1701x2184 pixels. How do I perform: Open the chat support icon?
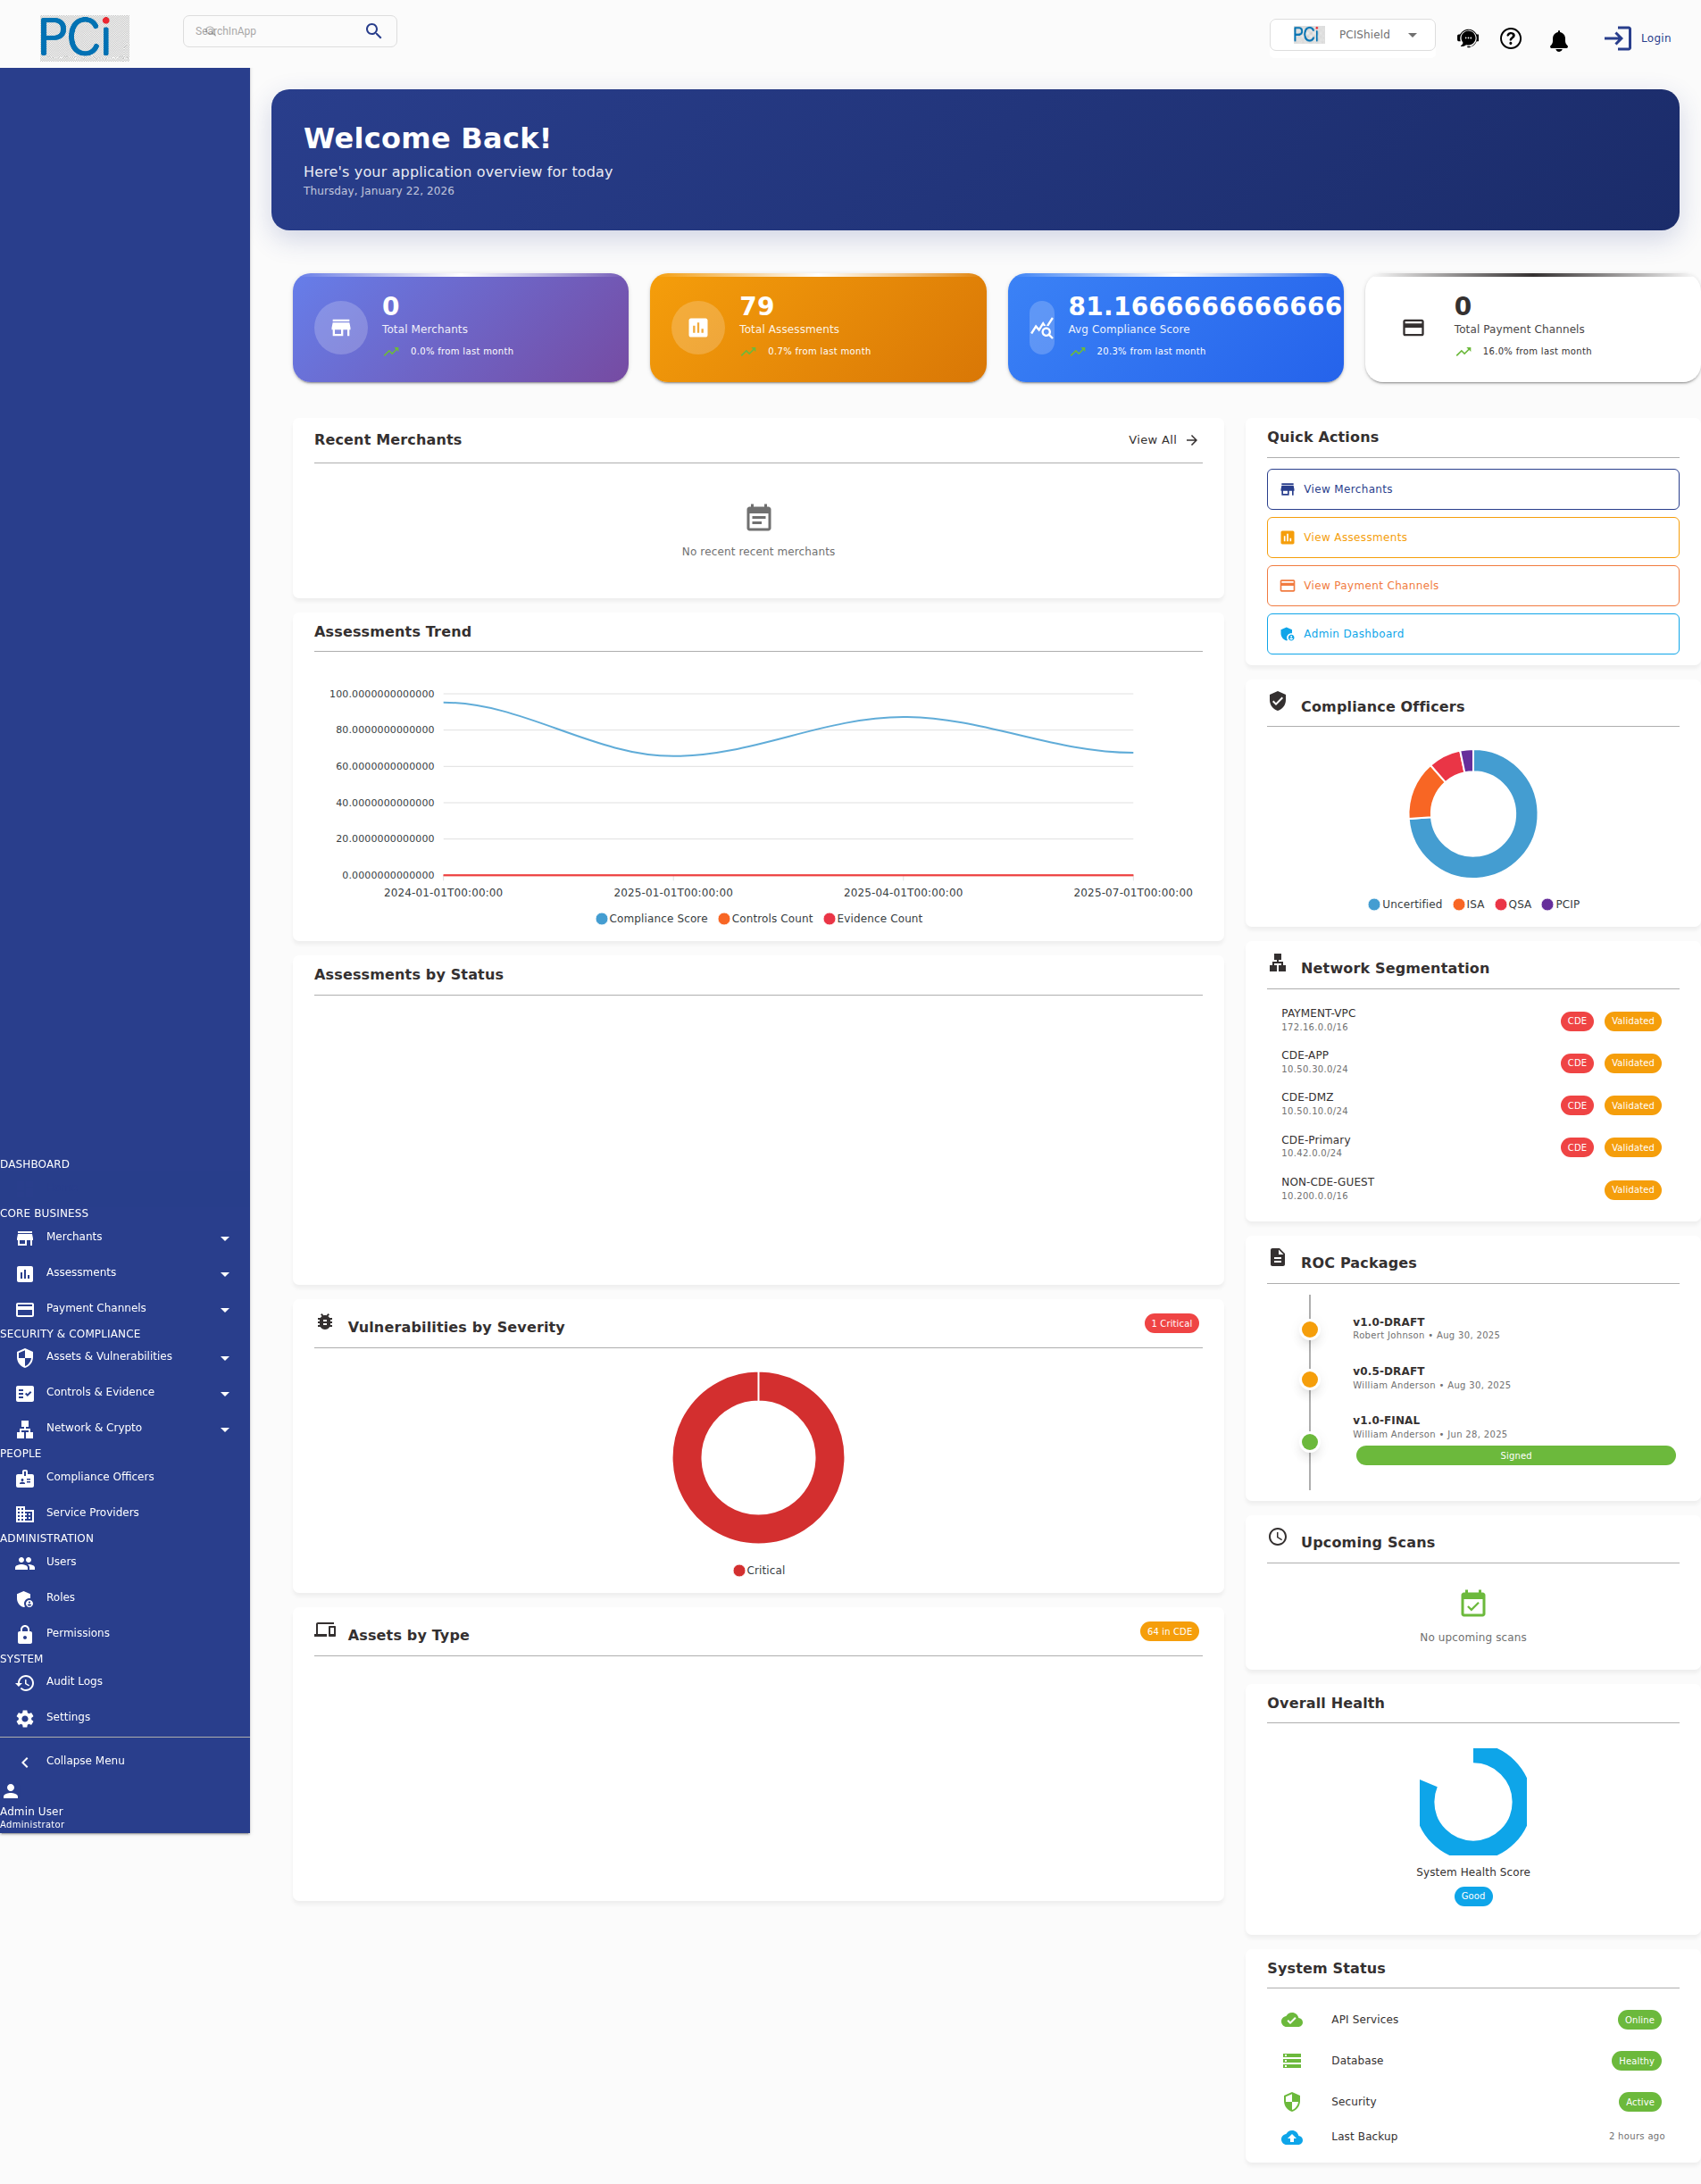tap(1467, 39)
